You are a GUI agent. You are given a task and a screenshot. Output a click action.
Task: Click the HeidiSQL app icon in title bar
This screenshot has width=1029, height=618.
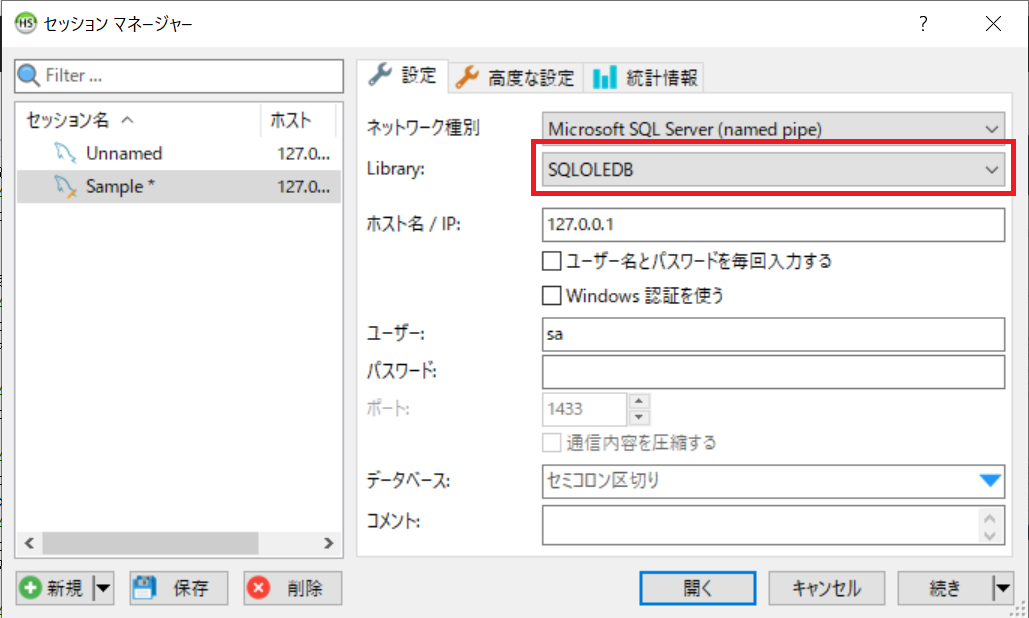click(x=26, y=24)
